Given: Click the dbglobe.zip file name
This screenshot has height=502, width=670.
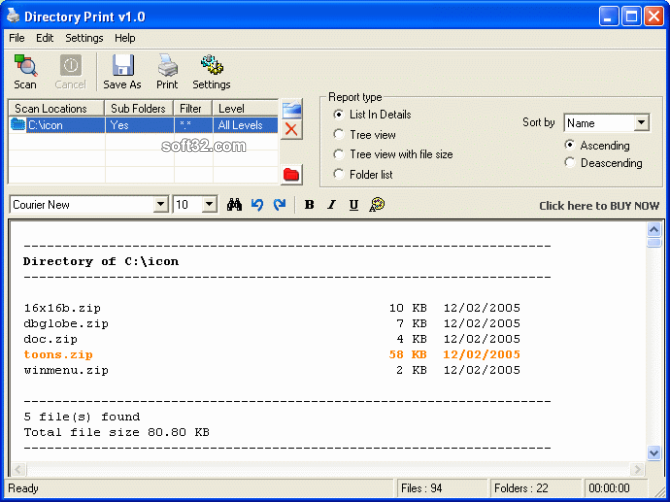Looking at the screenshot, I should [x=66, y=323].
